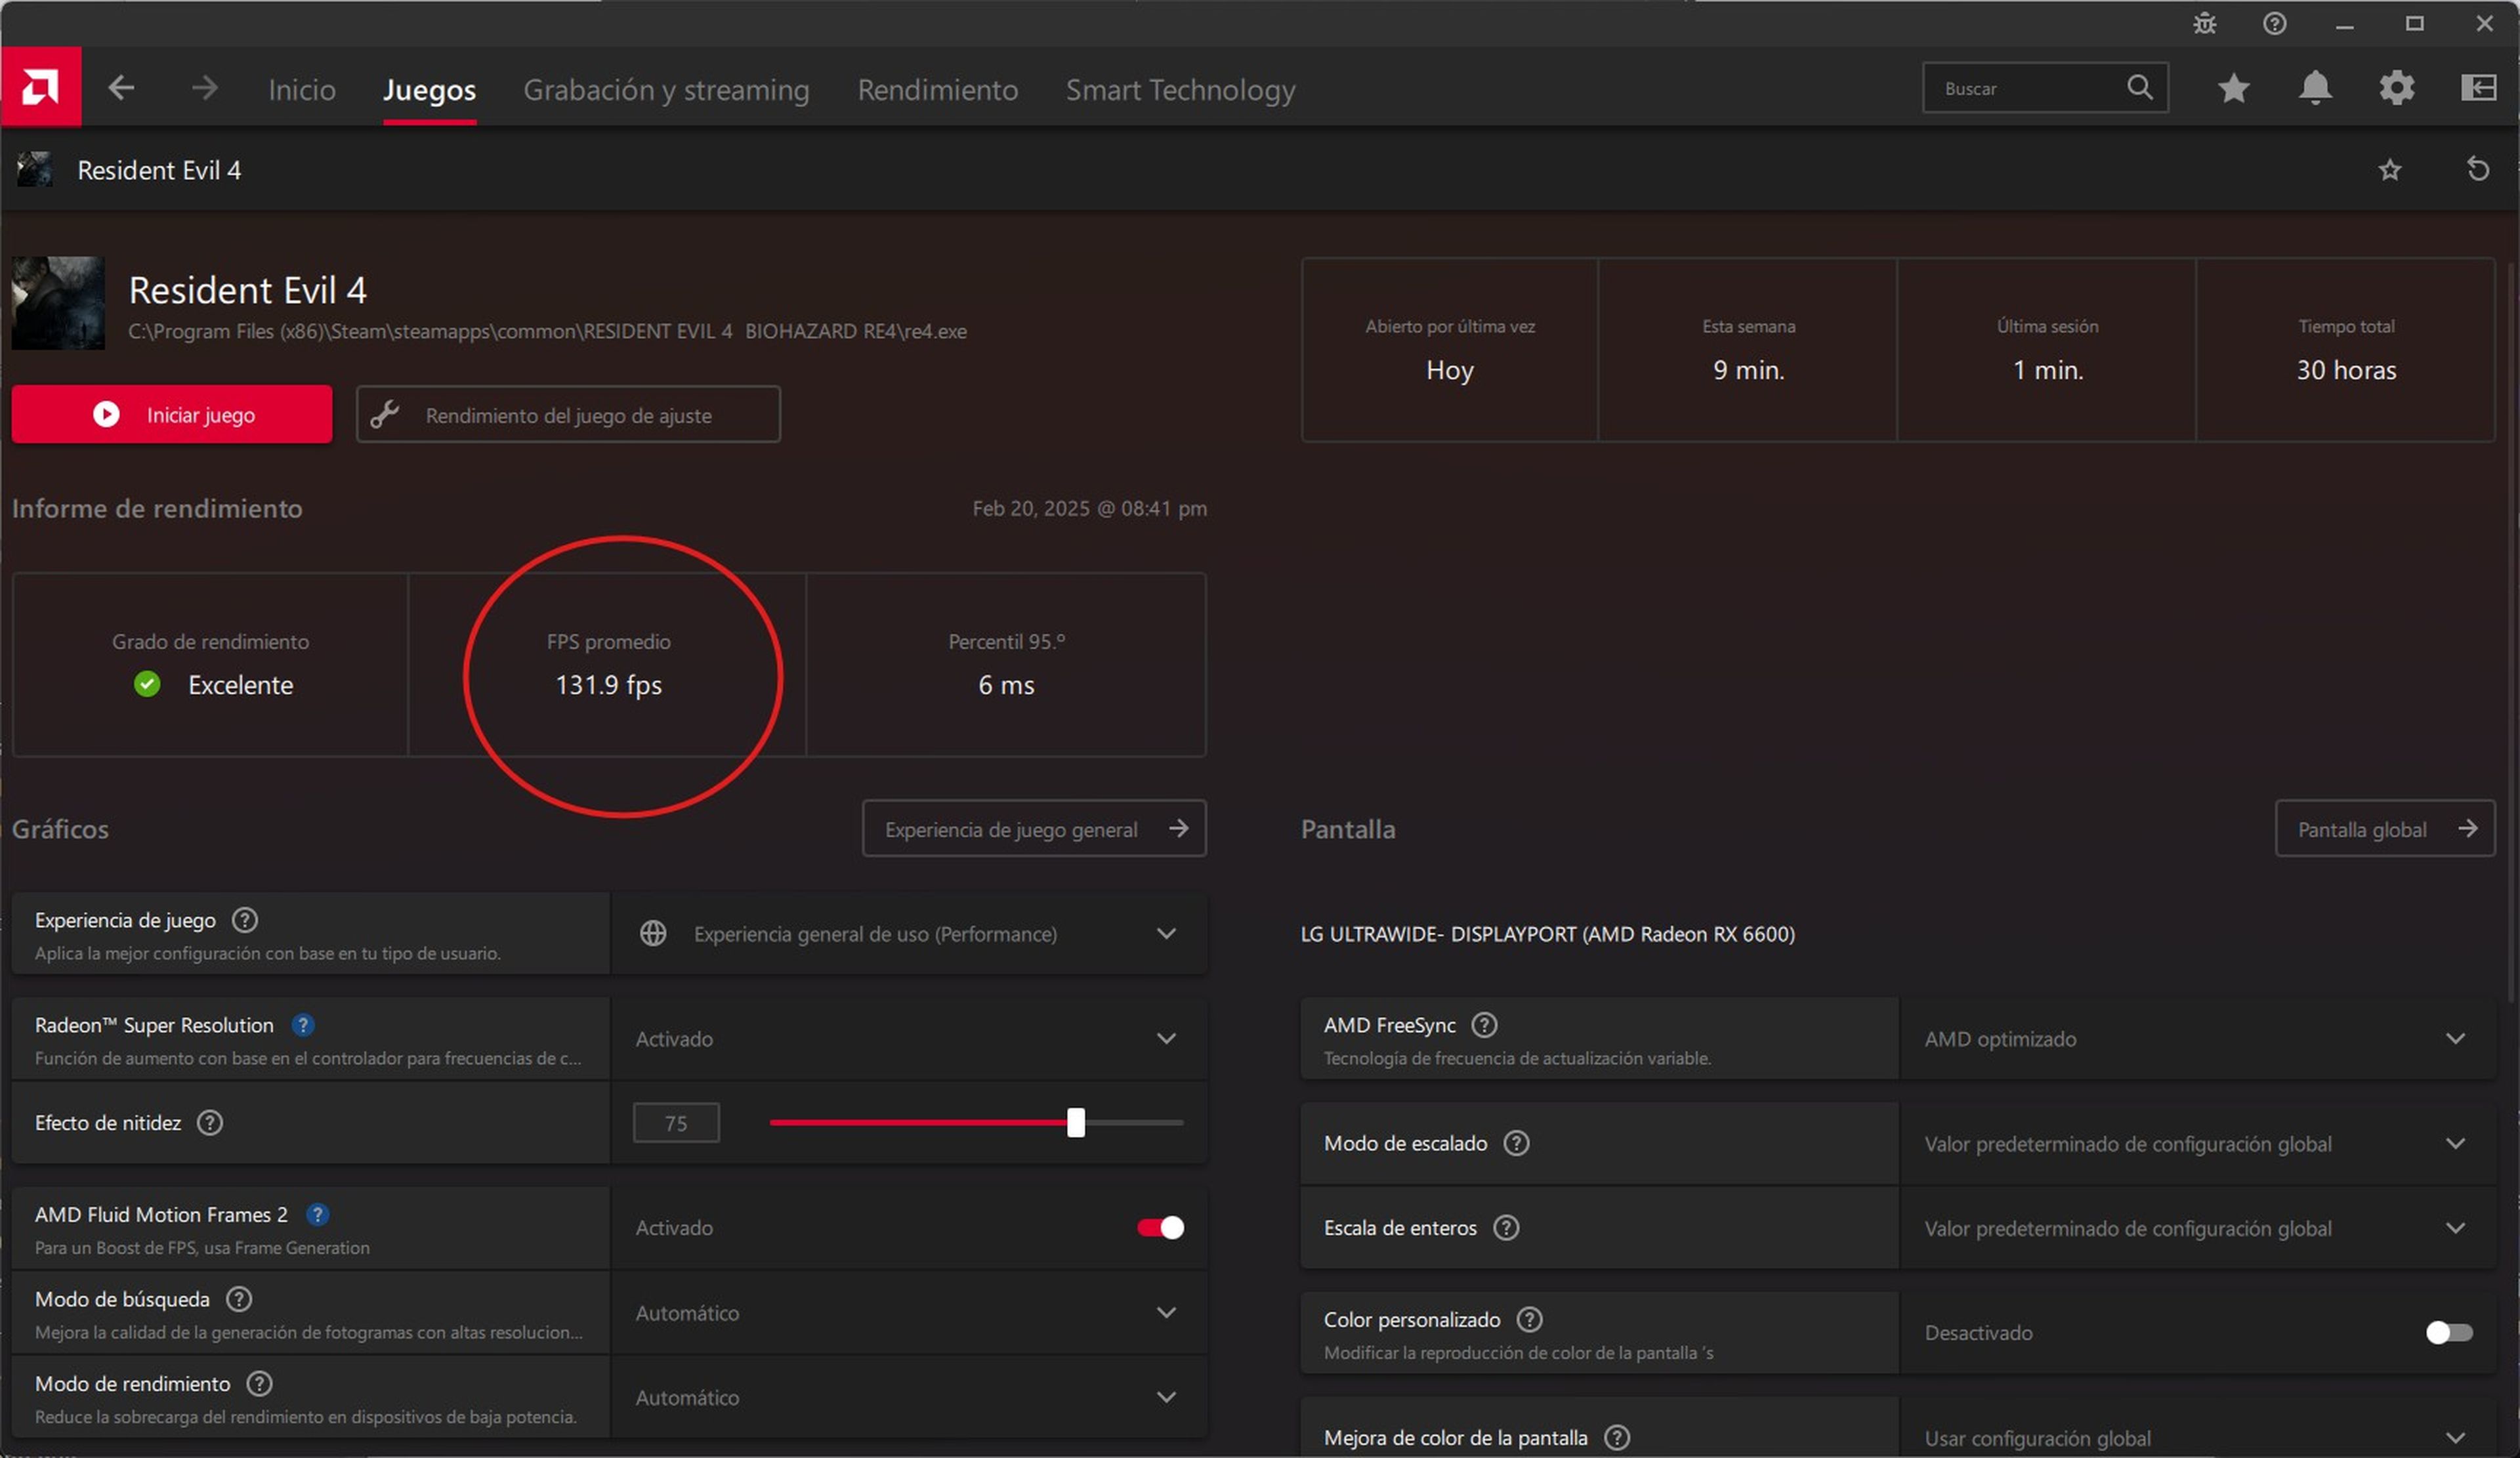Viewport: 2520px width, 1458px height.
Task: Open the bug report icon
Action: click(x=2205, y=23)
